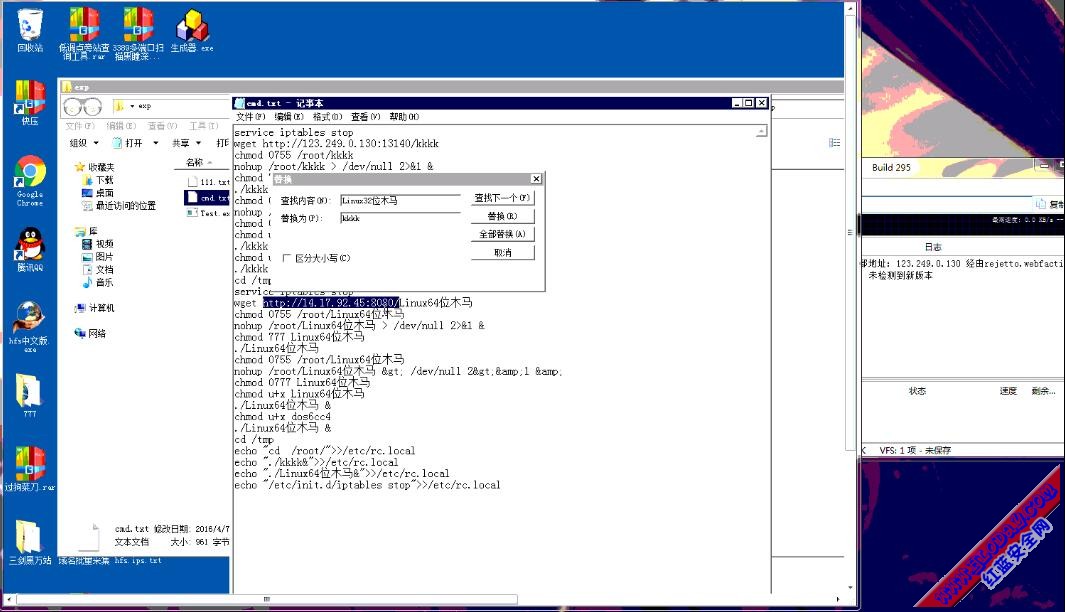This screenshot has height=612, width=1065.
Task: Click 计算机 in the Explorer navigation pane
Action: pos(100,308)
